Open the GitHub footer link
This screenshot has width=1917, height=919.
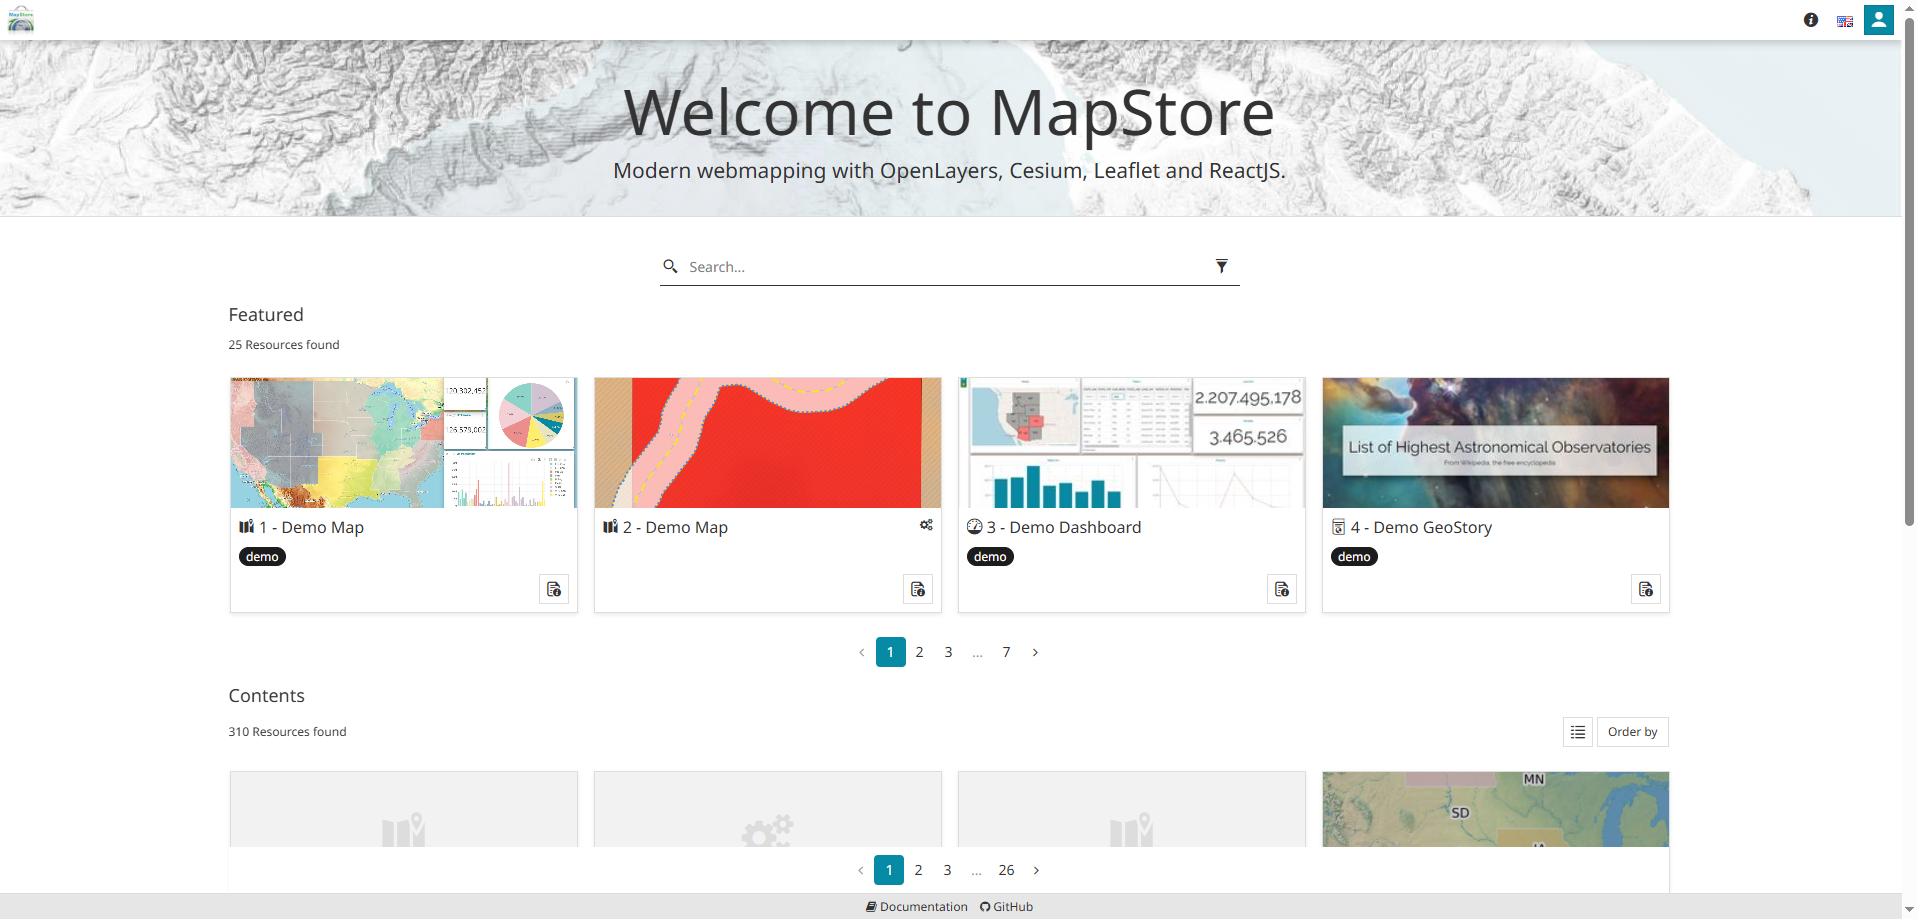[x=1007, y=907]
